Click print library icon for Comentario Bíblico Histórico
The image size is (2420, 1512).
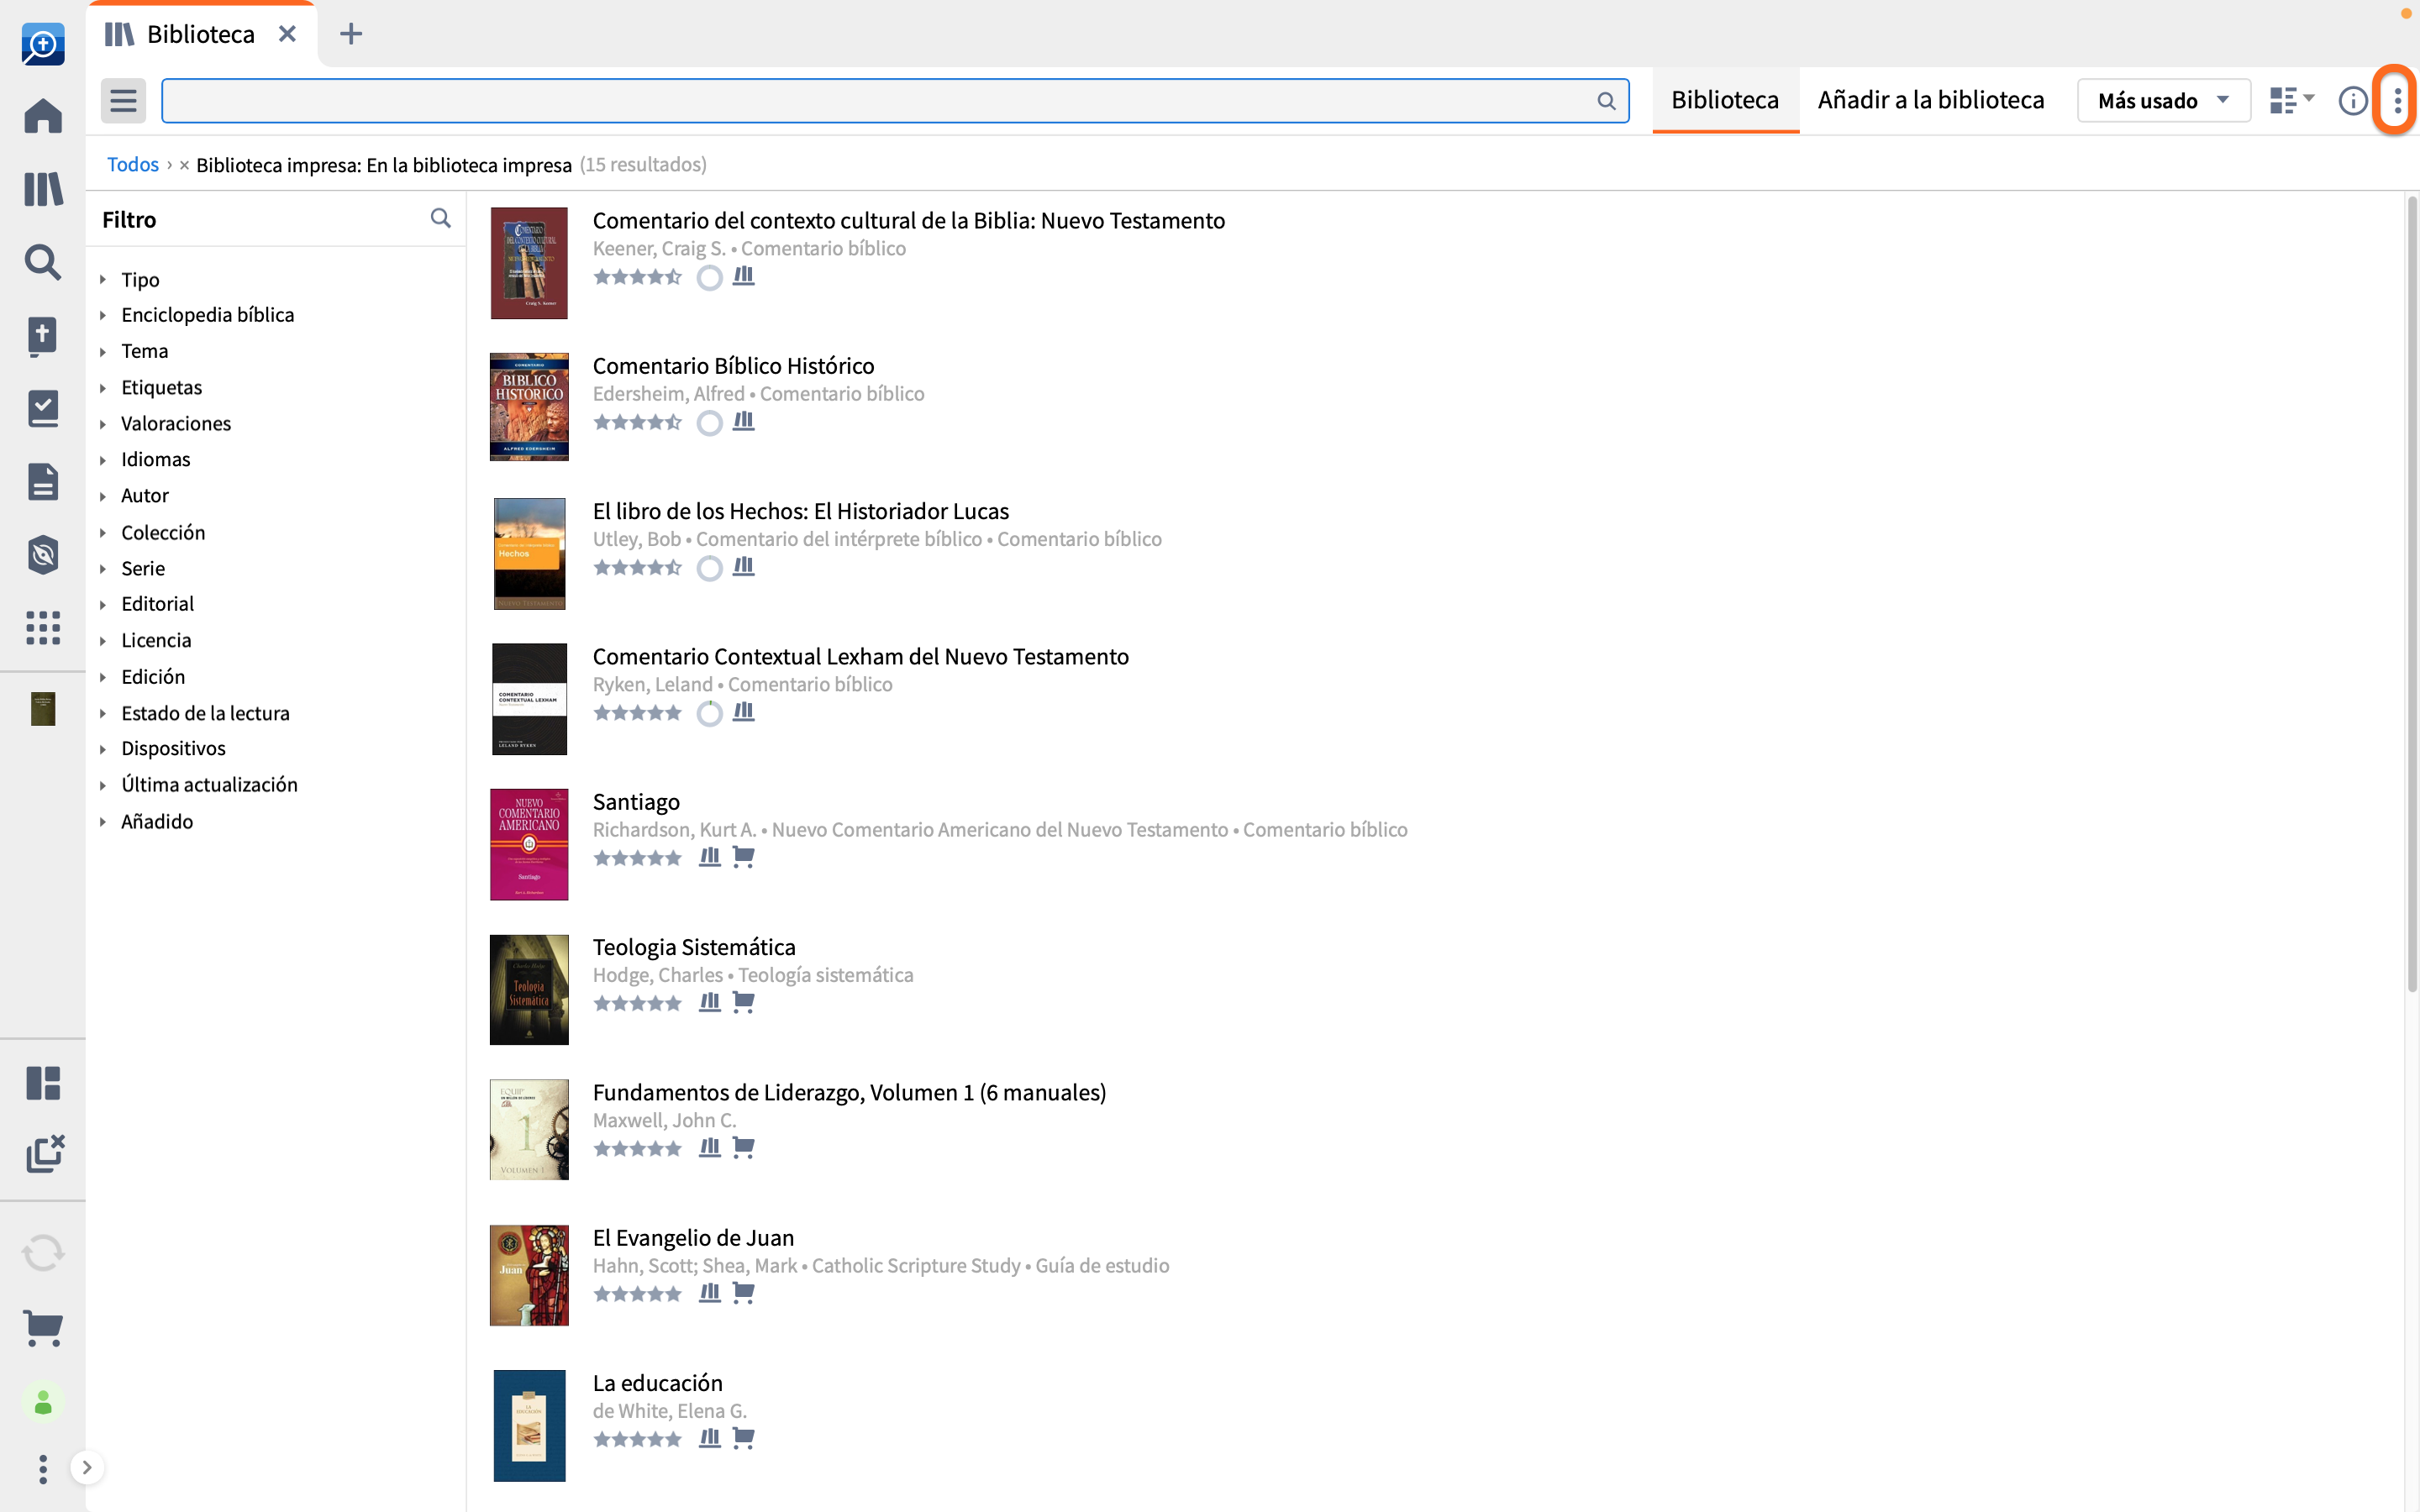(x=743, y=421)
